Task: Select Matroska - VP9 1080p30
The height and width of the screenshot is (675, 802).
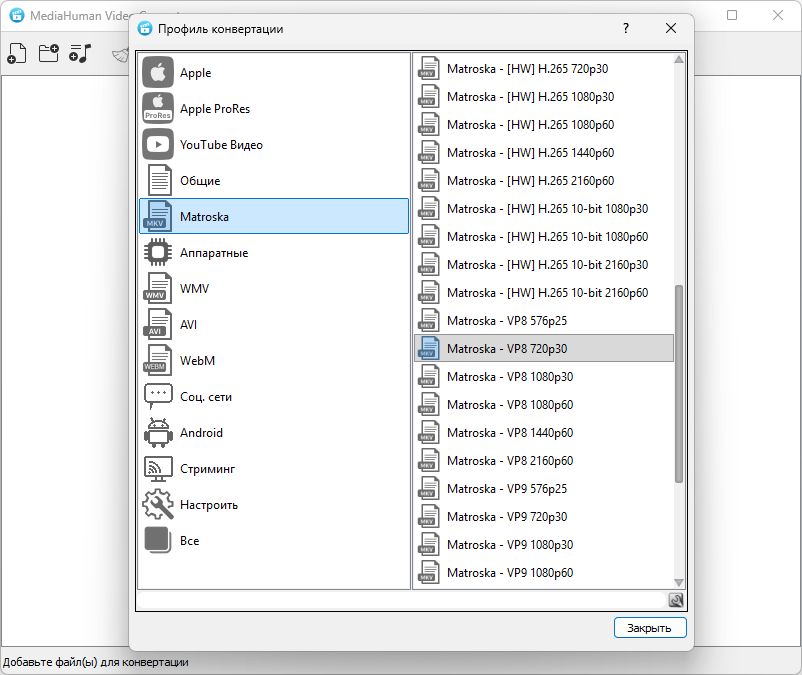Action: pyautogui.click(x=544, y=545)
